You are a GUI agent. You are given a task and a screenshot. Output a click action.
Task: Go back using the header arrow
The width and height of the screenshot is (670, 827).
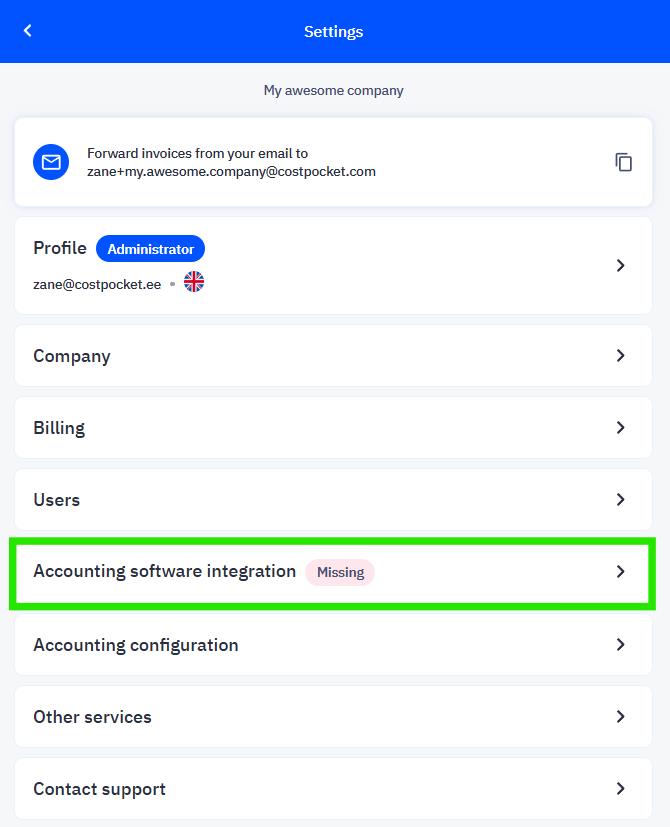[28, 31]
